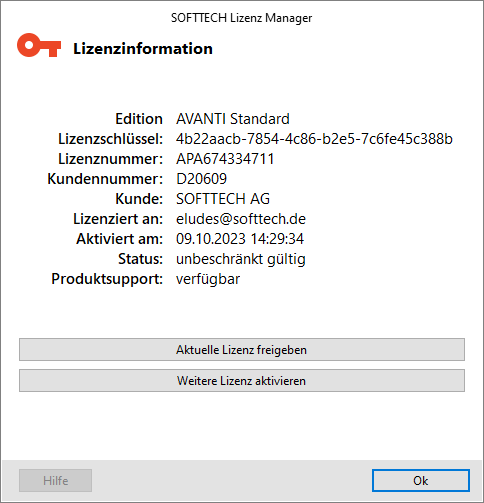Viewport: 484px width, 503px height.
Task: Click the activation date 09.10.2023 14:29:34
Action: click(x=240, y=239)
